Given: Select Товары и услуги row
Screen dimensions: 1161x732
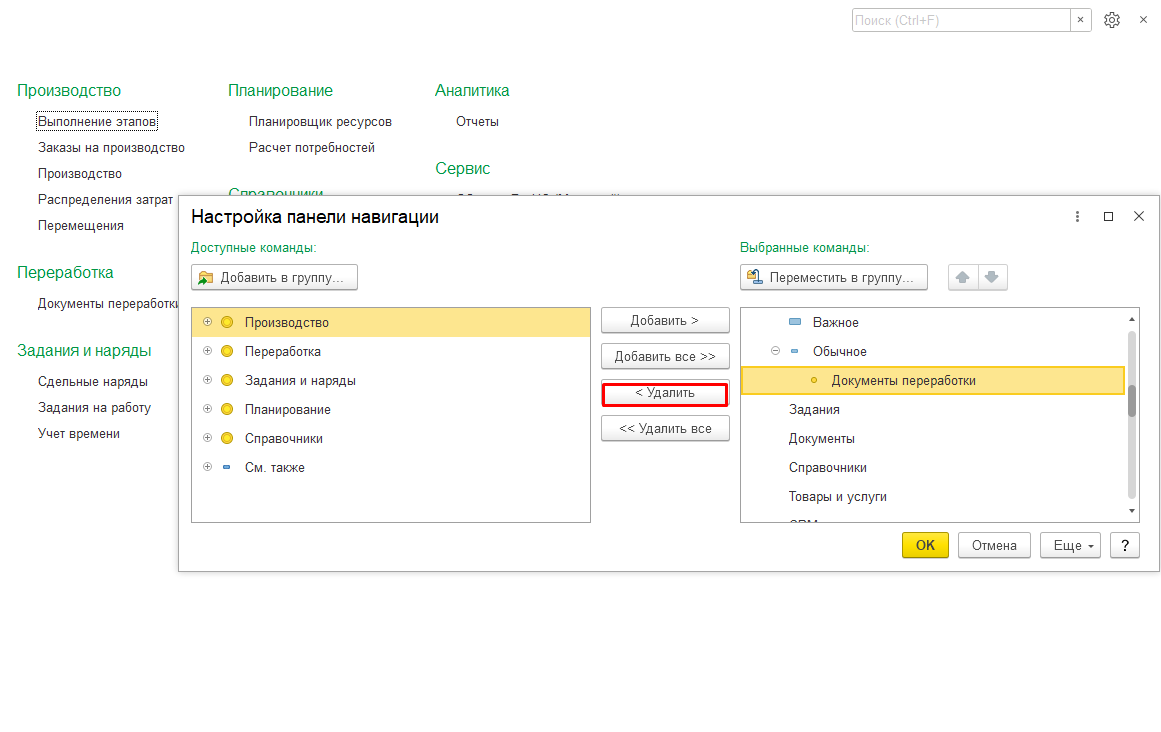Looking at the screenshot, I should click(933, 497).
